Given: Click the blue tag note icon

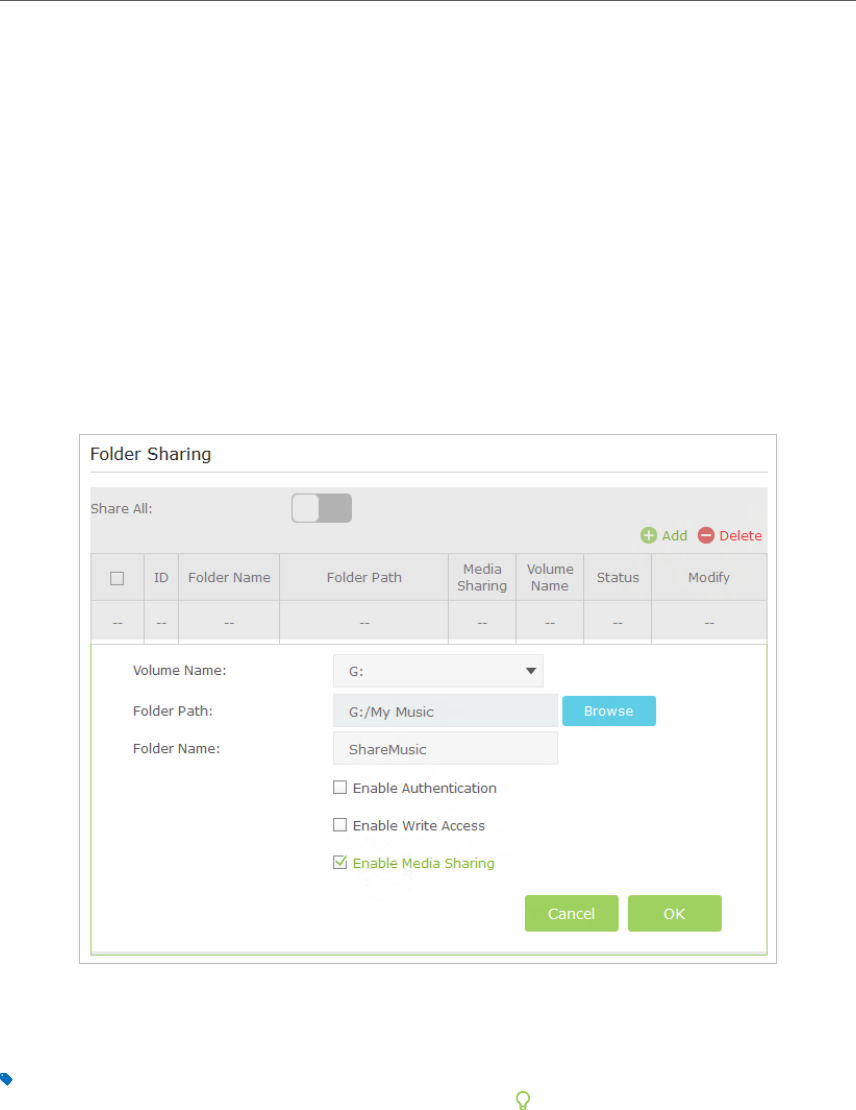Looking at the screenshot, I should pos(6,1080).
